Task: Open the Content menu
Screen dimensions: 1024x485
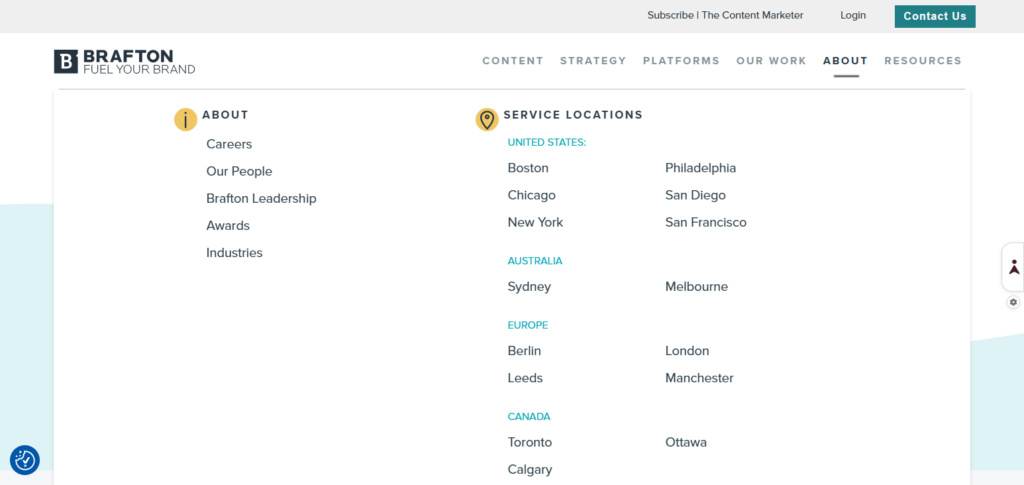Action: pos(513,61)
